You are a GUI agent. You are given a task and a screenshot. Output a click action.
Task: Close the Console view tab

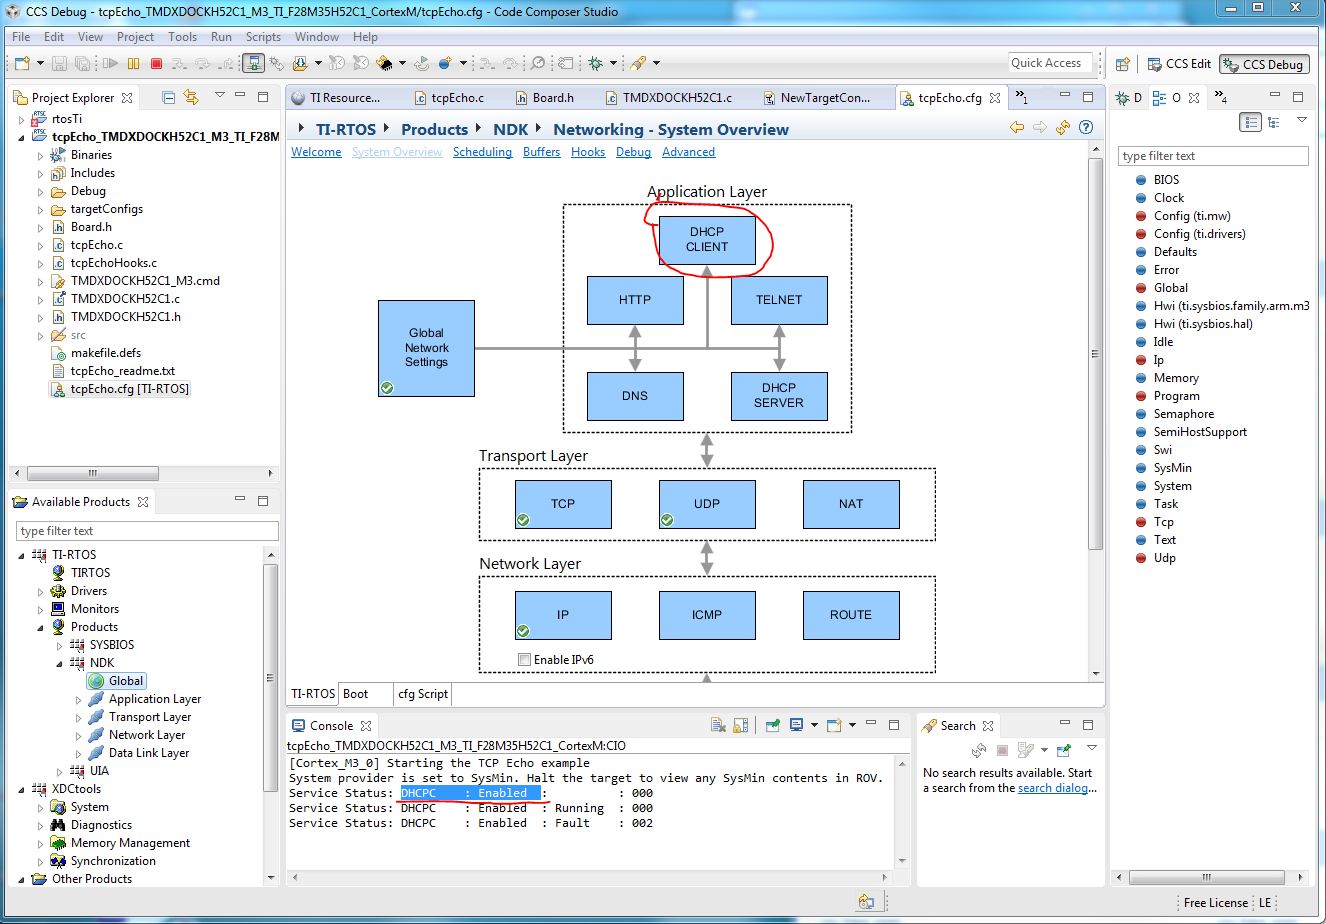pos(366,726)
